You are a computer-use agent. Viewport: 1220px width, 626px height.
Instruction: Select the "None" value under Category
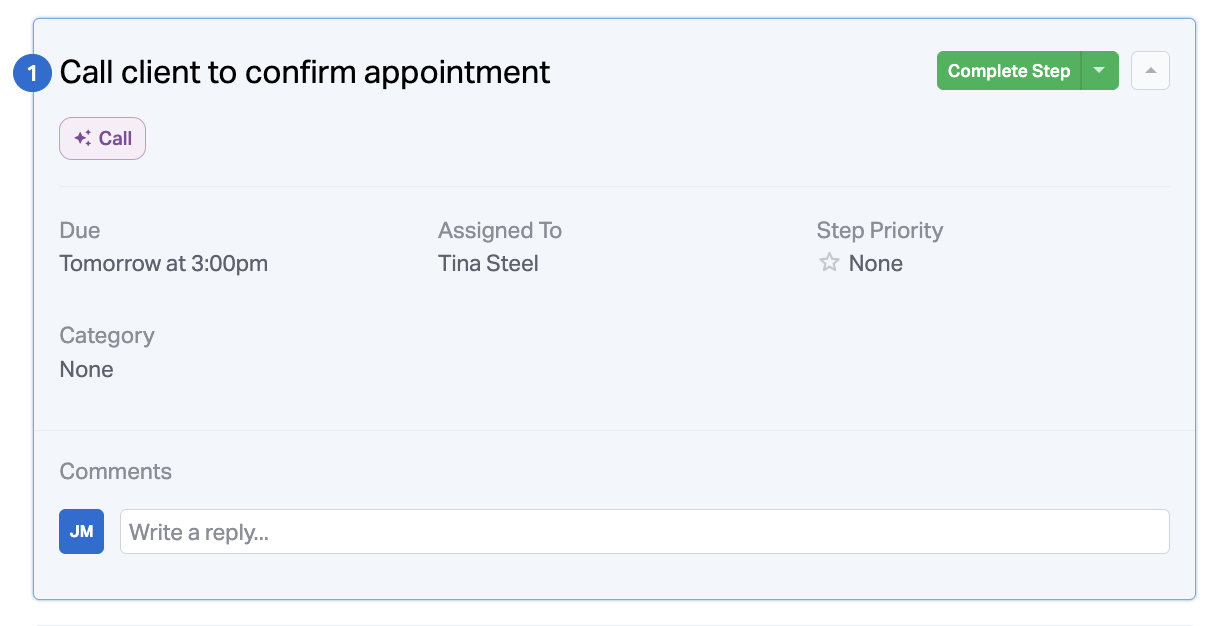[x=87, y=370]
